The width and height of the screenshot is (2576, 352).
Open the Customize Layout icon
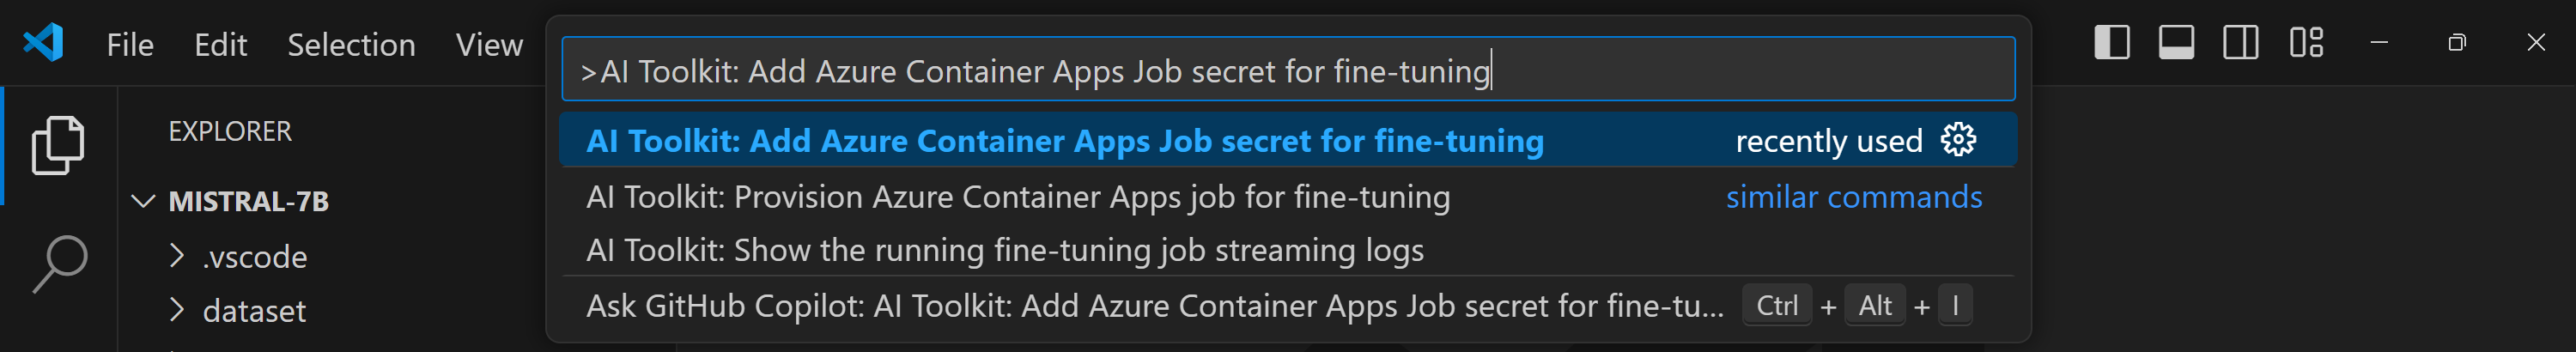[2306, 43]
